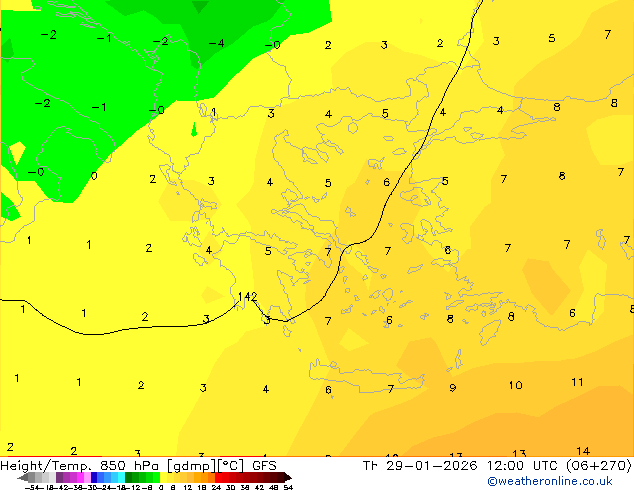The image size is (634, 490).
Task: Click the bright red swatch in the legend
Action: pos(218,477)
